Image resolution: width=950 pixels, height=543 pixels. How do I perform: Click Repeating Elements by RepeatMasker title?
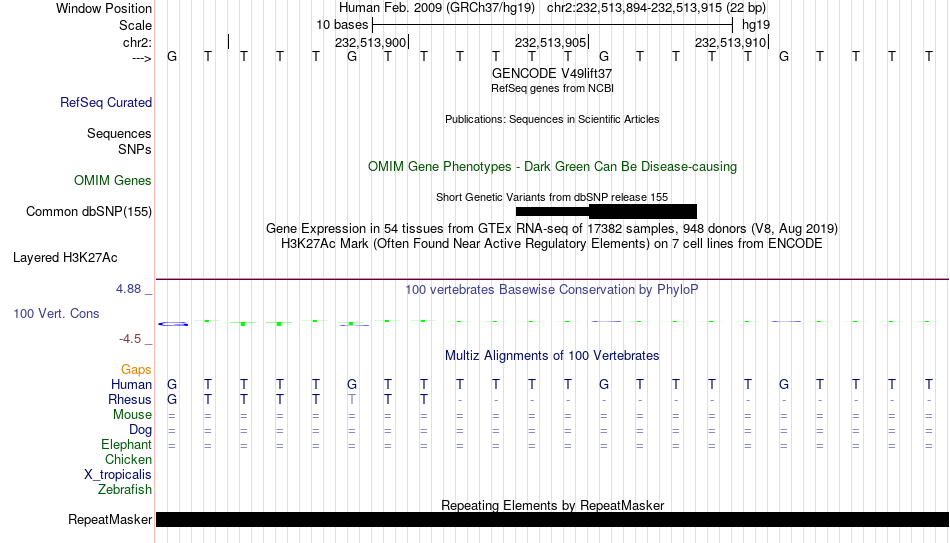552,505
